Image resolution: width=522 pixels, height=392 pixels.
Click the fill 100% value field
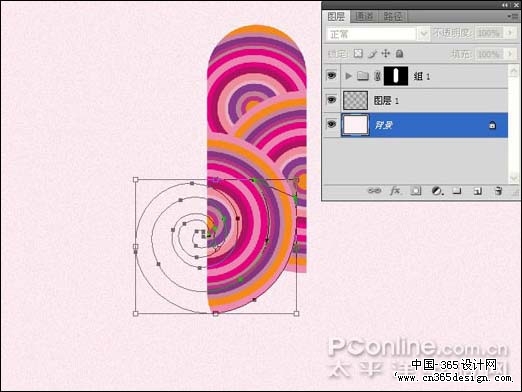click(x=489, y=54)
